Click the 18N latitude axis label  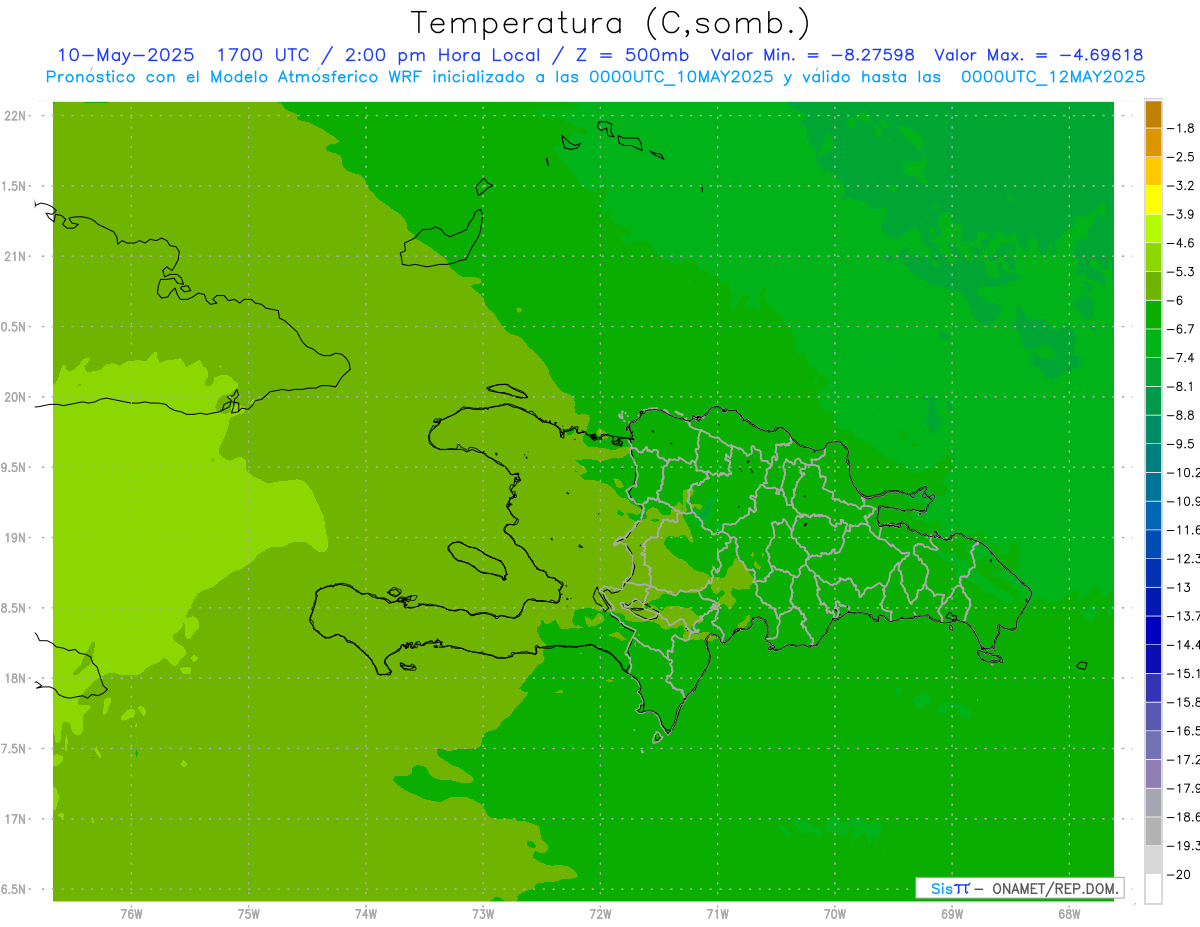pos(14,678)
